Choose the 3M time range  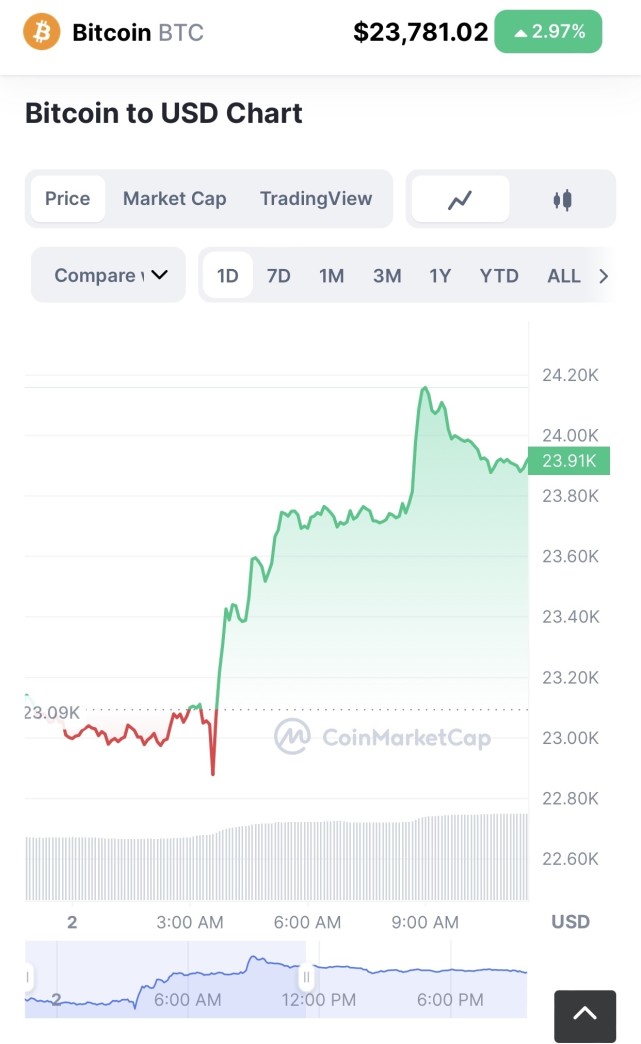[387, 275]
